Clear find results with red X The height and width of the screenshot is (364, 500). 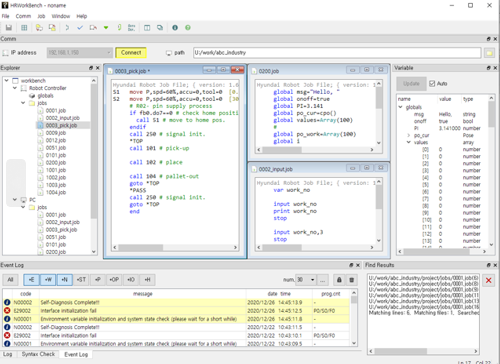click(x=489, y=280)
